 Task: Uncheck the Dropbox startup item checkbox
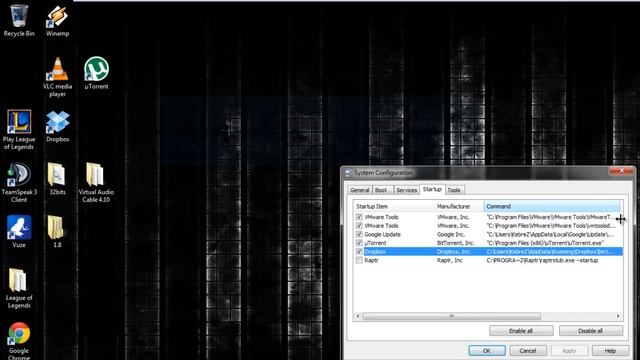[359, 251]
